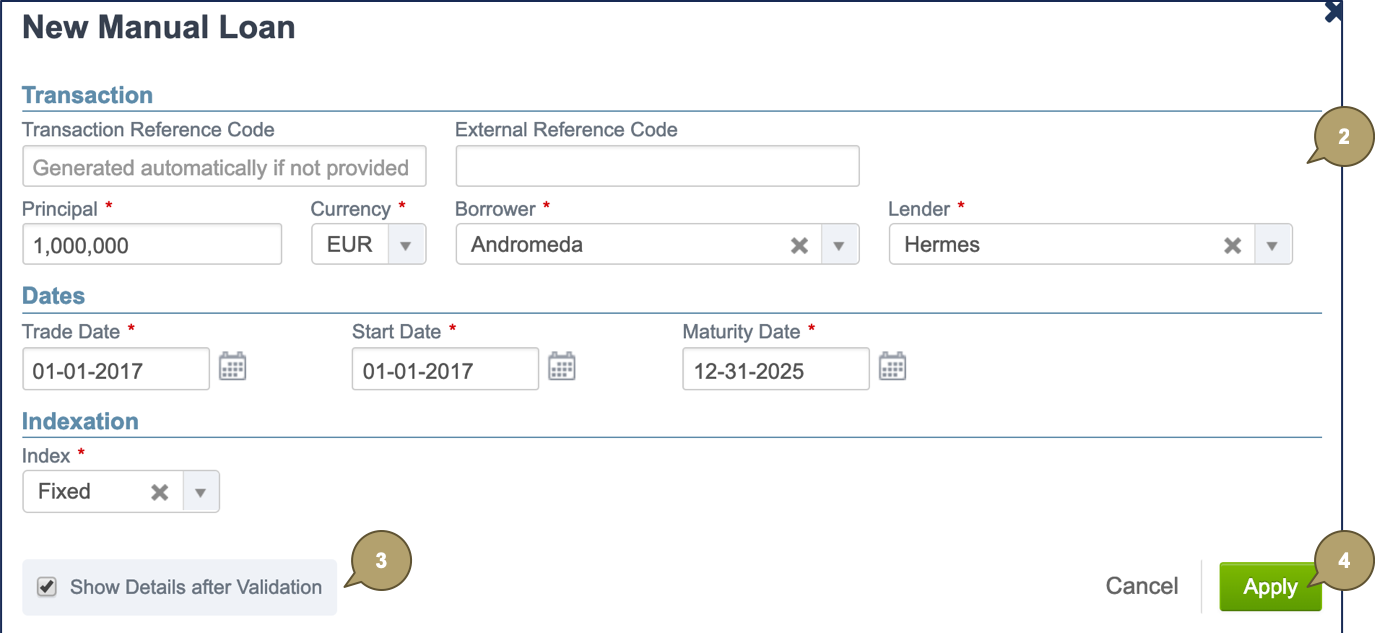Open the Maturity Date calendar picker

892,367
